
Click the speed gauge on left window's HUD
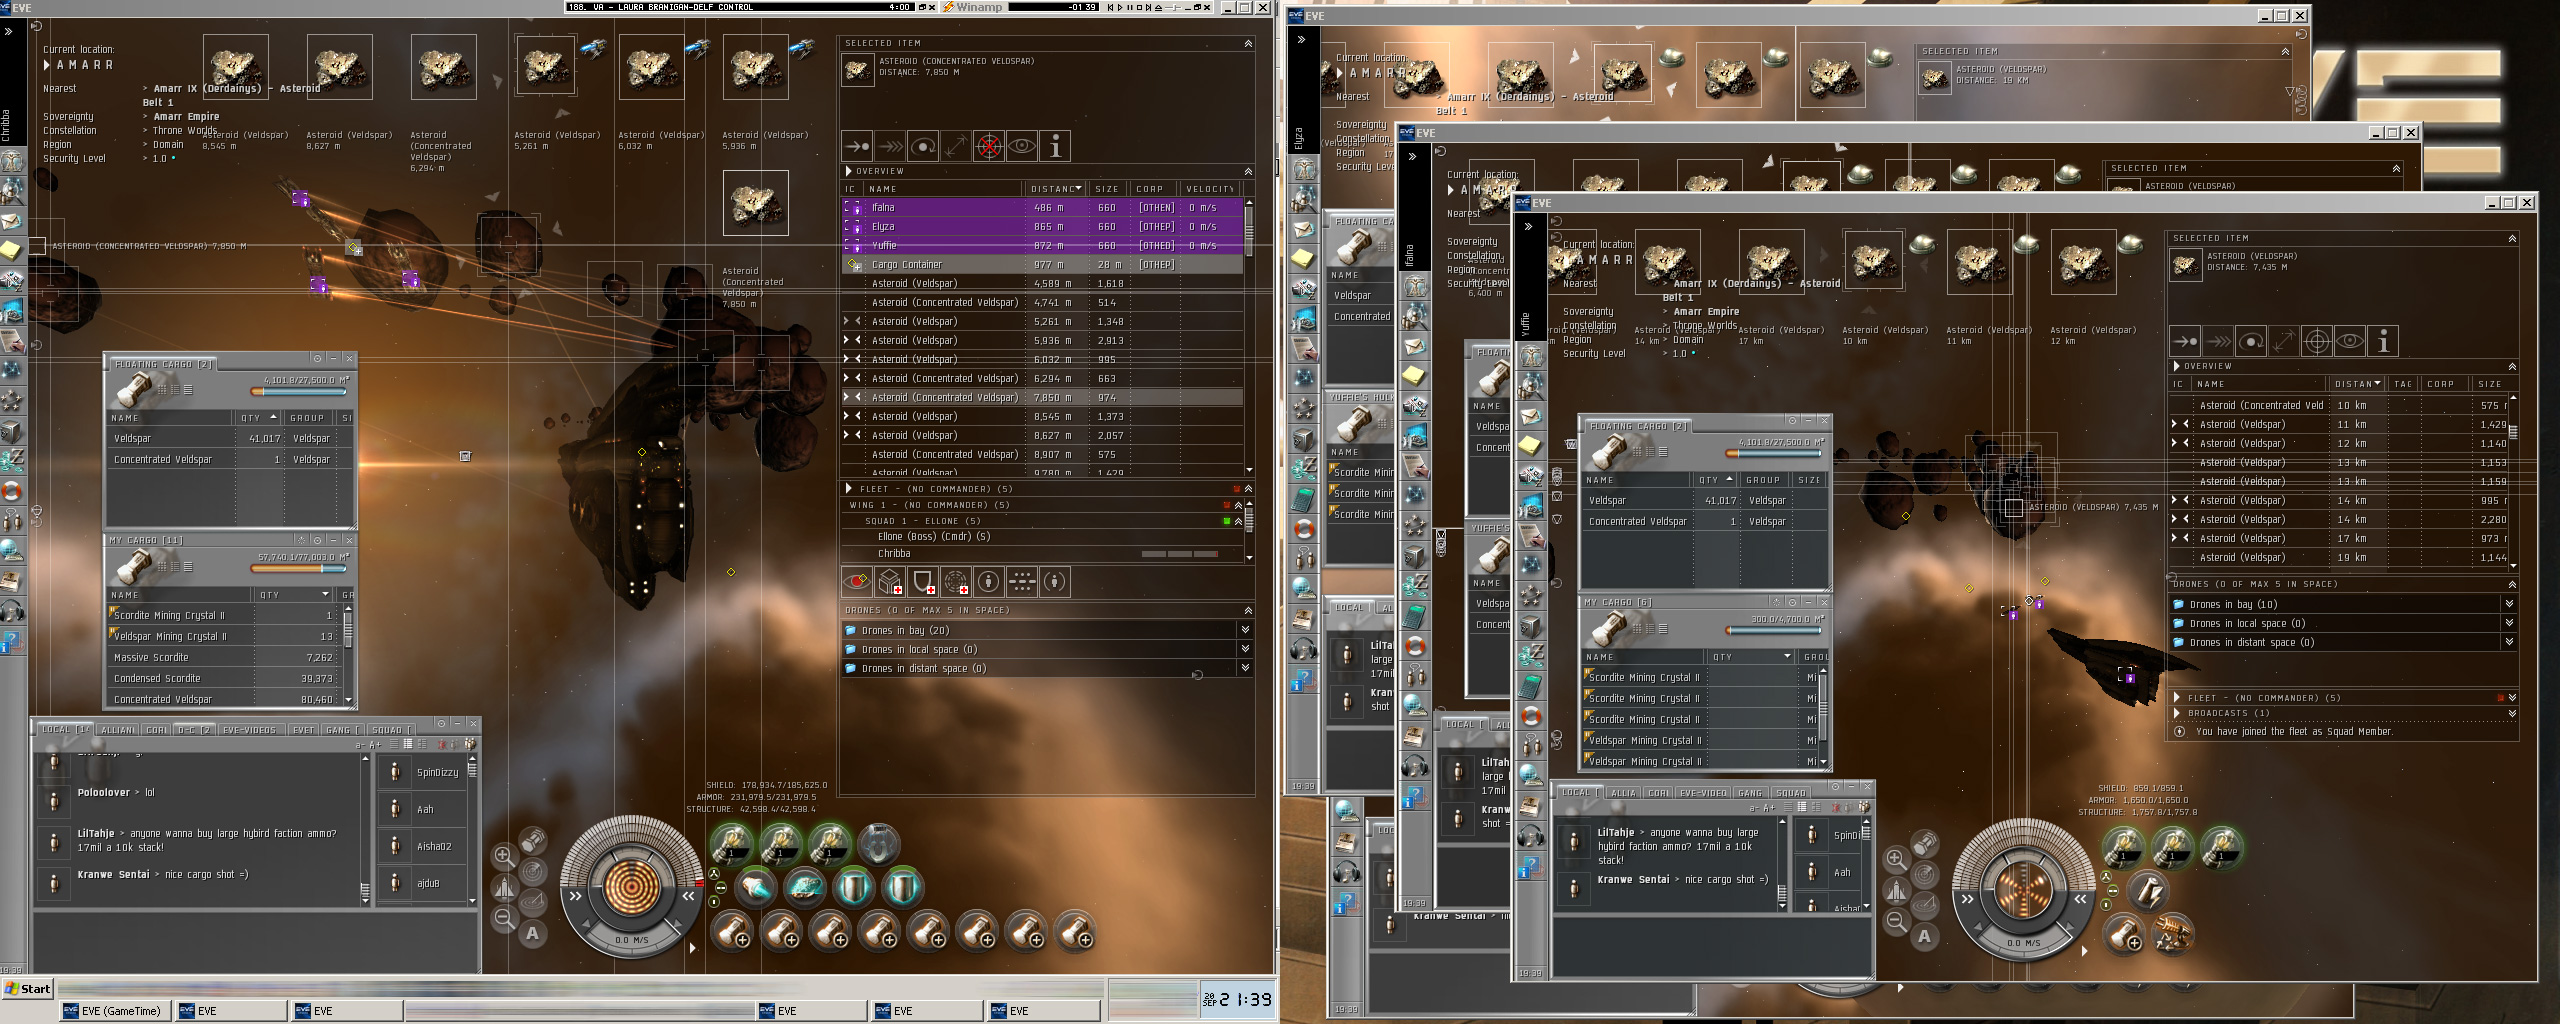(631, 940)
